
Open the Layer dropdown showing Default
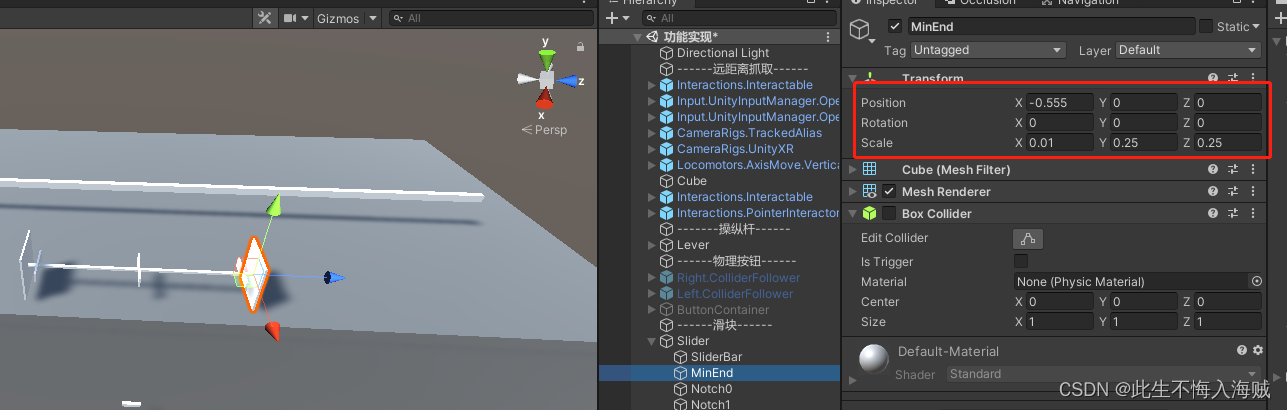pyautogui.click(x=1189, y=50)
